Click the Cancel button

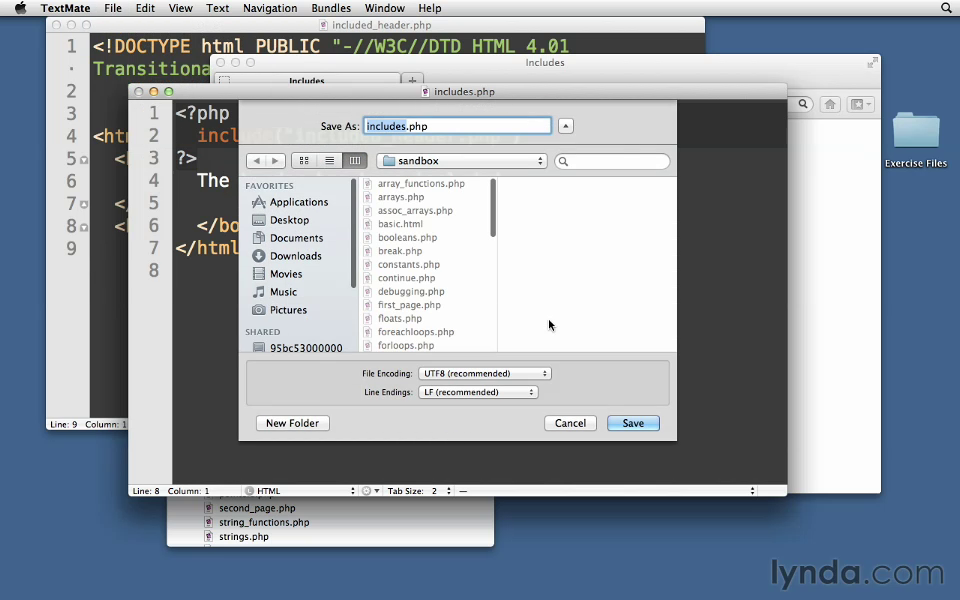pyautogui.click(x=571, y=423)
